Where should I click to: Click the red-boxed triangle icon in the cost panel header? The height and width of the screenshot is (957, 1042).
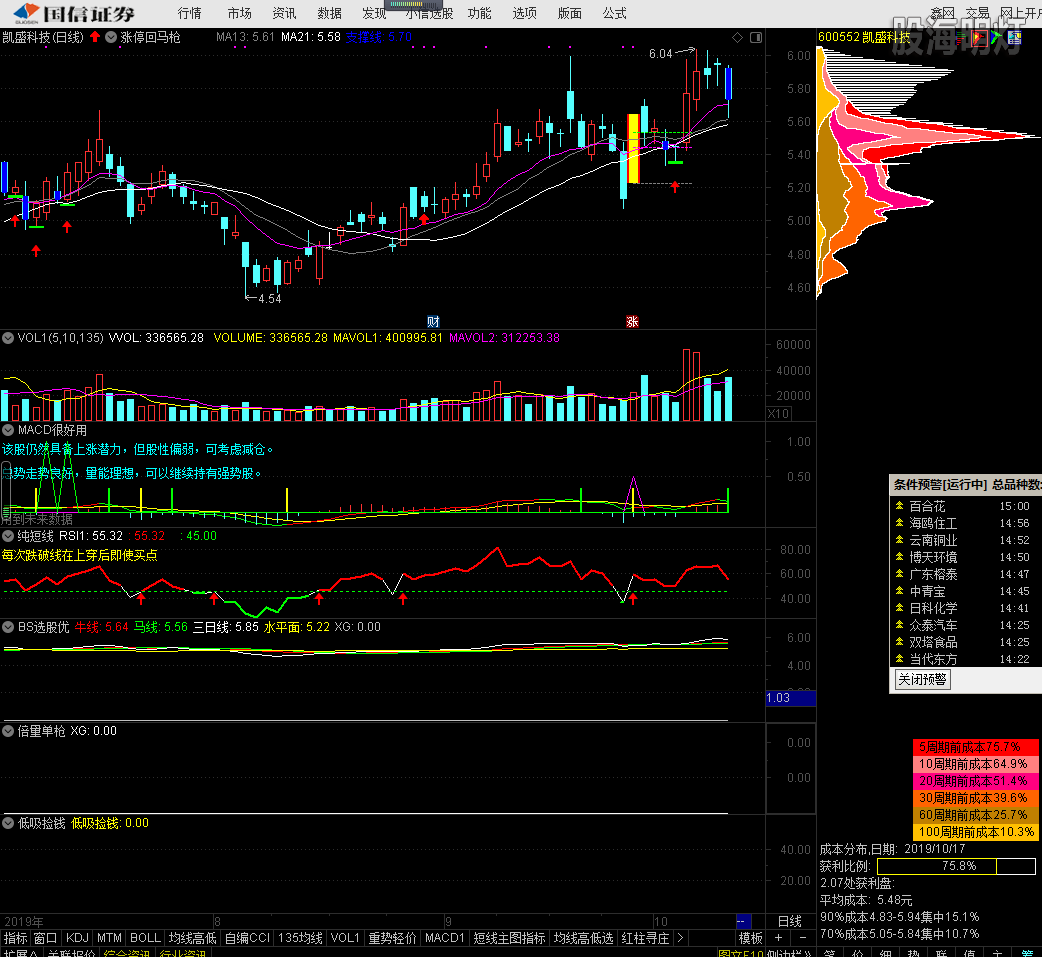[x=978, y=37]
